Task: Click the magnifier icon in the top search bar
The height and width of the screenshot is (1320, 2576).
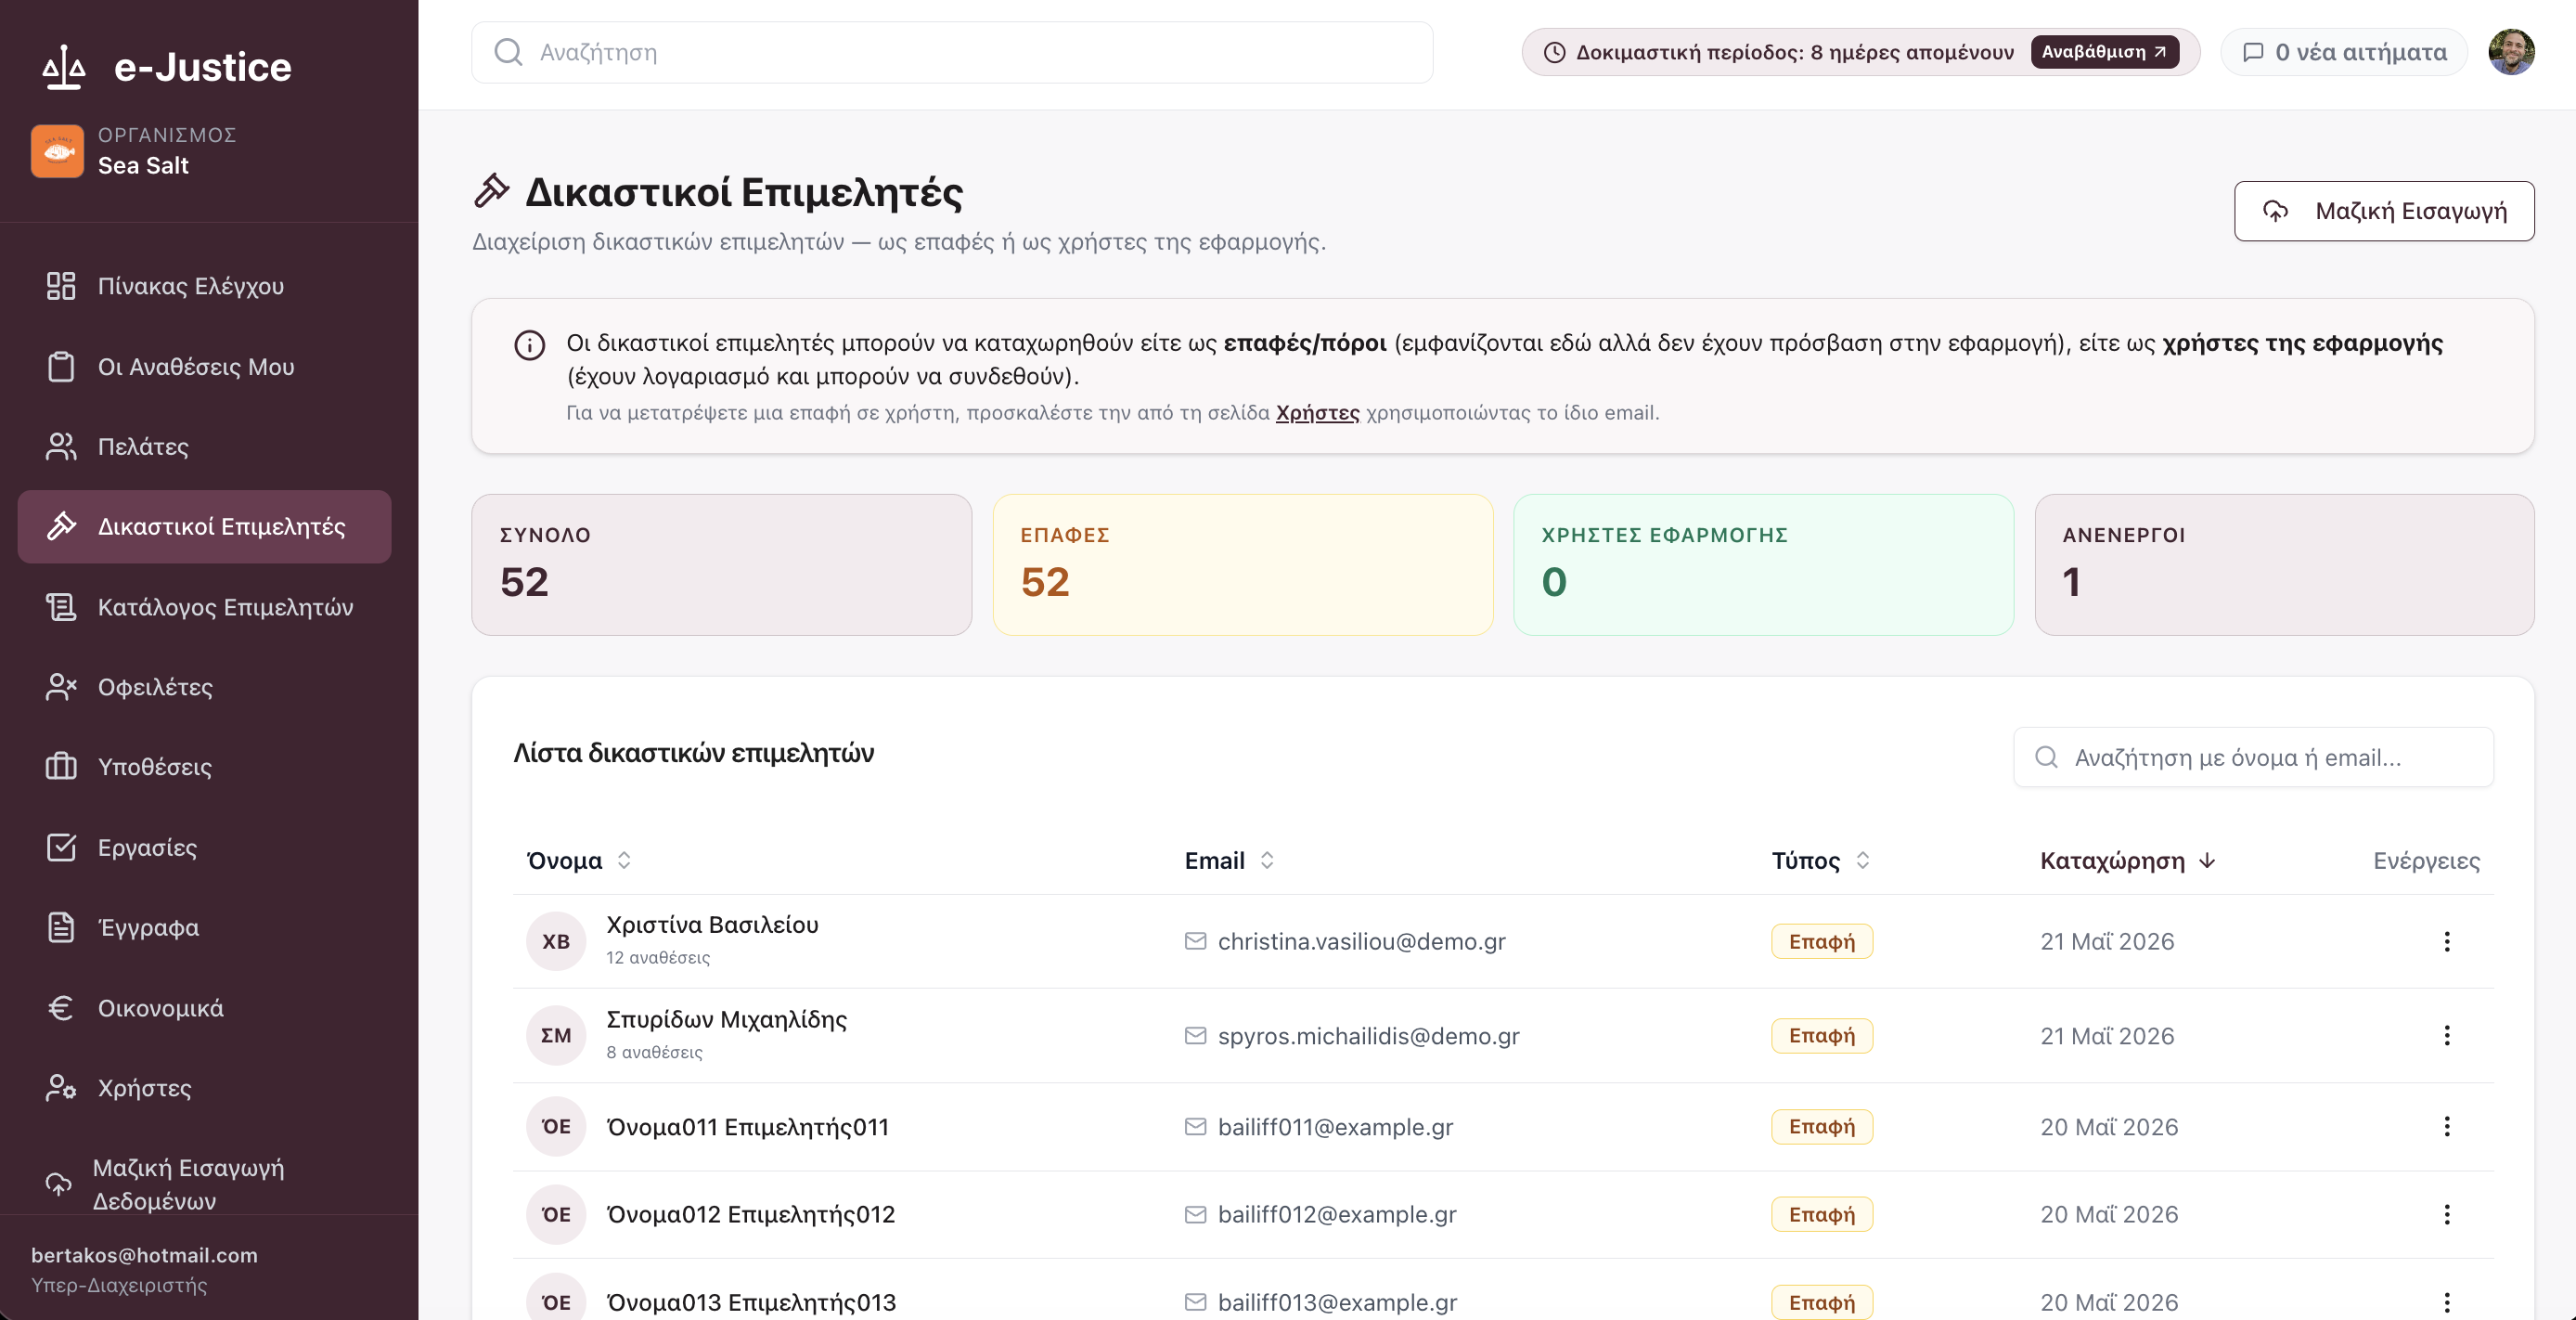Action: click(x=508, y=52)
